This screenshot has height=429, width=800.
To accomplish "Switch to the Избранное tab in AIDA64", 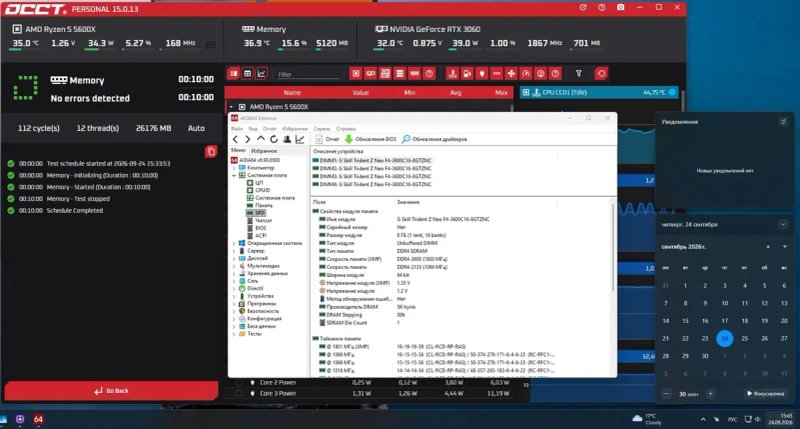I will (x=264, y=151).
